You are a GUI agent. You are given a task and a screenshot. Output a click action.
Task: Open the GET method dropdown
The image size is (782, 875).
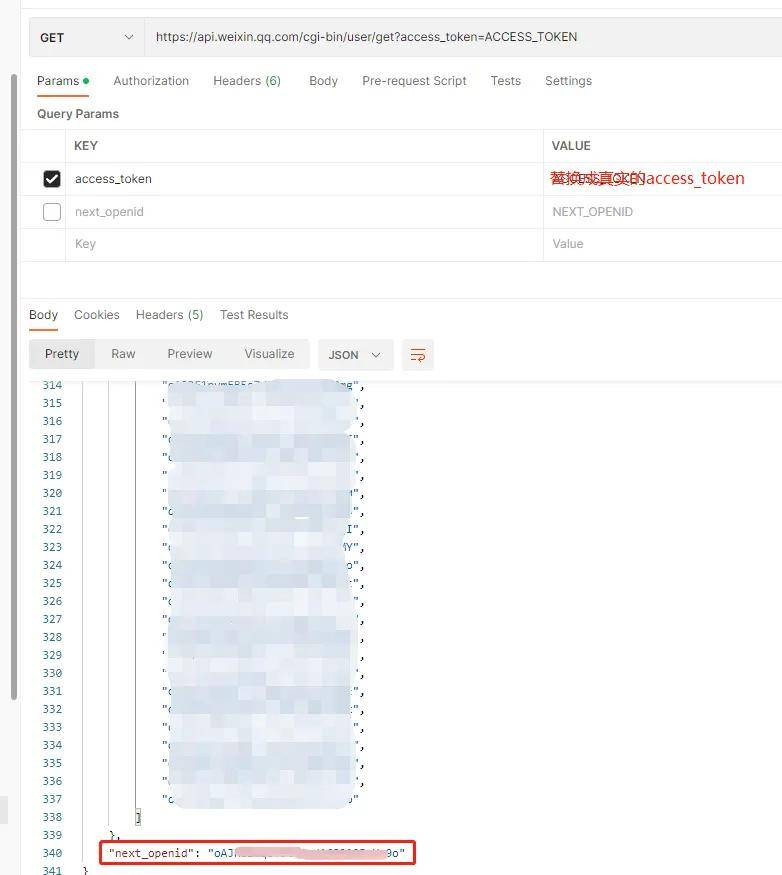(86, 37)
